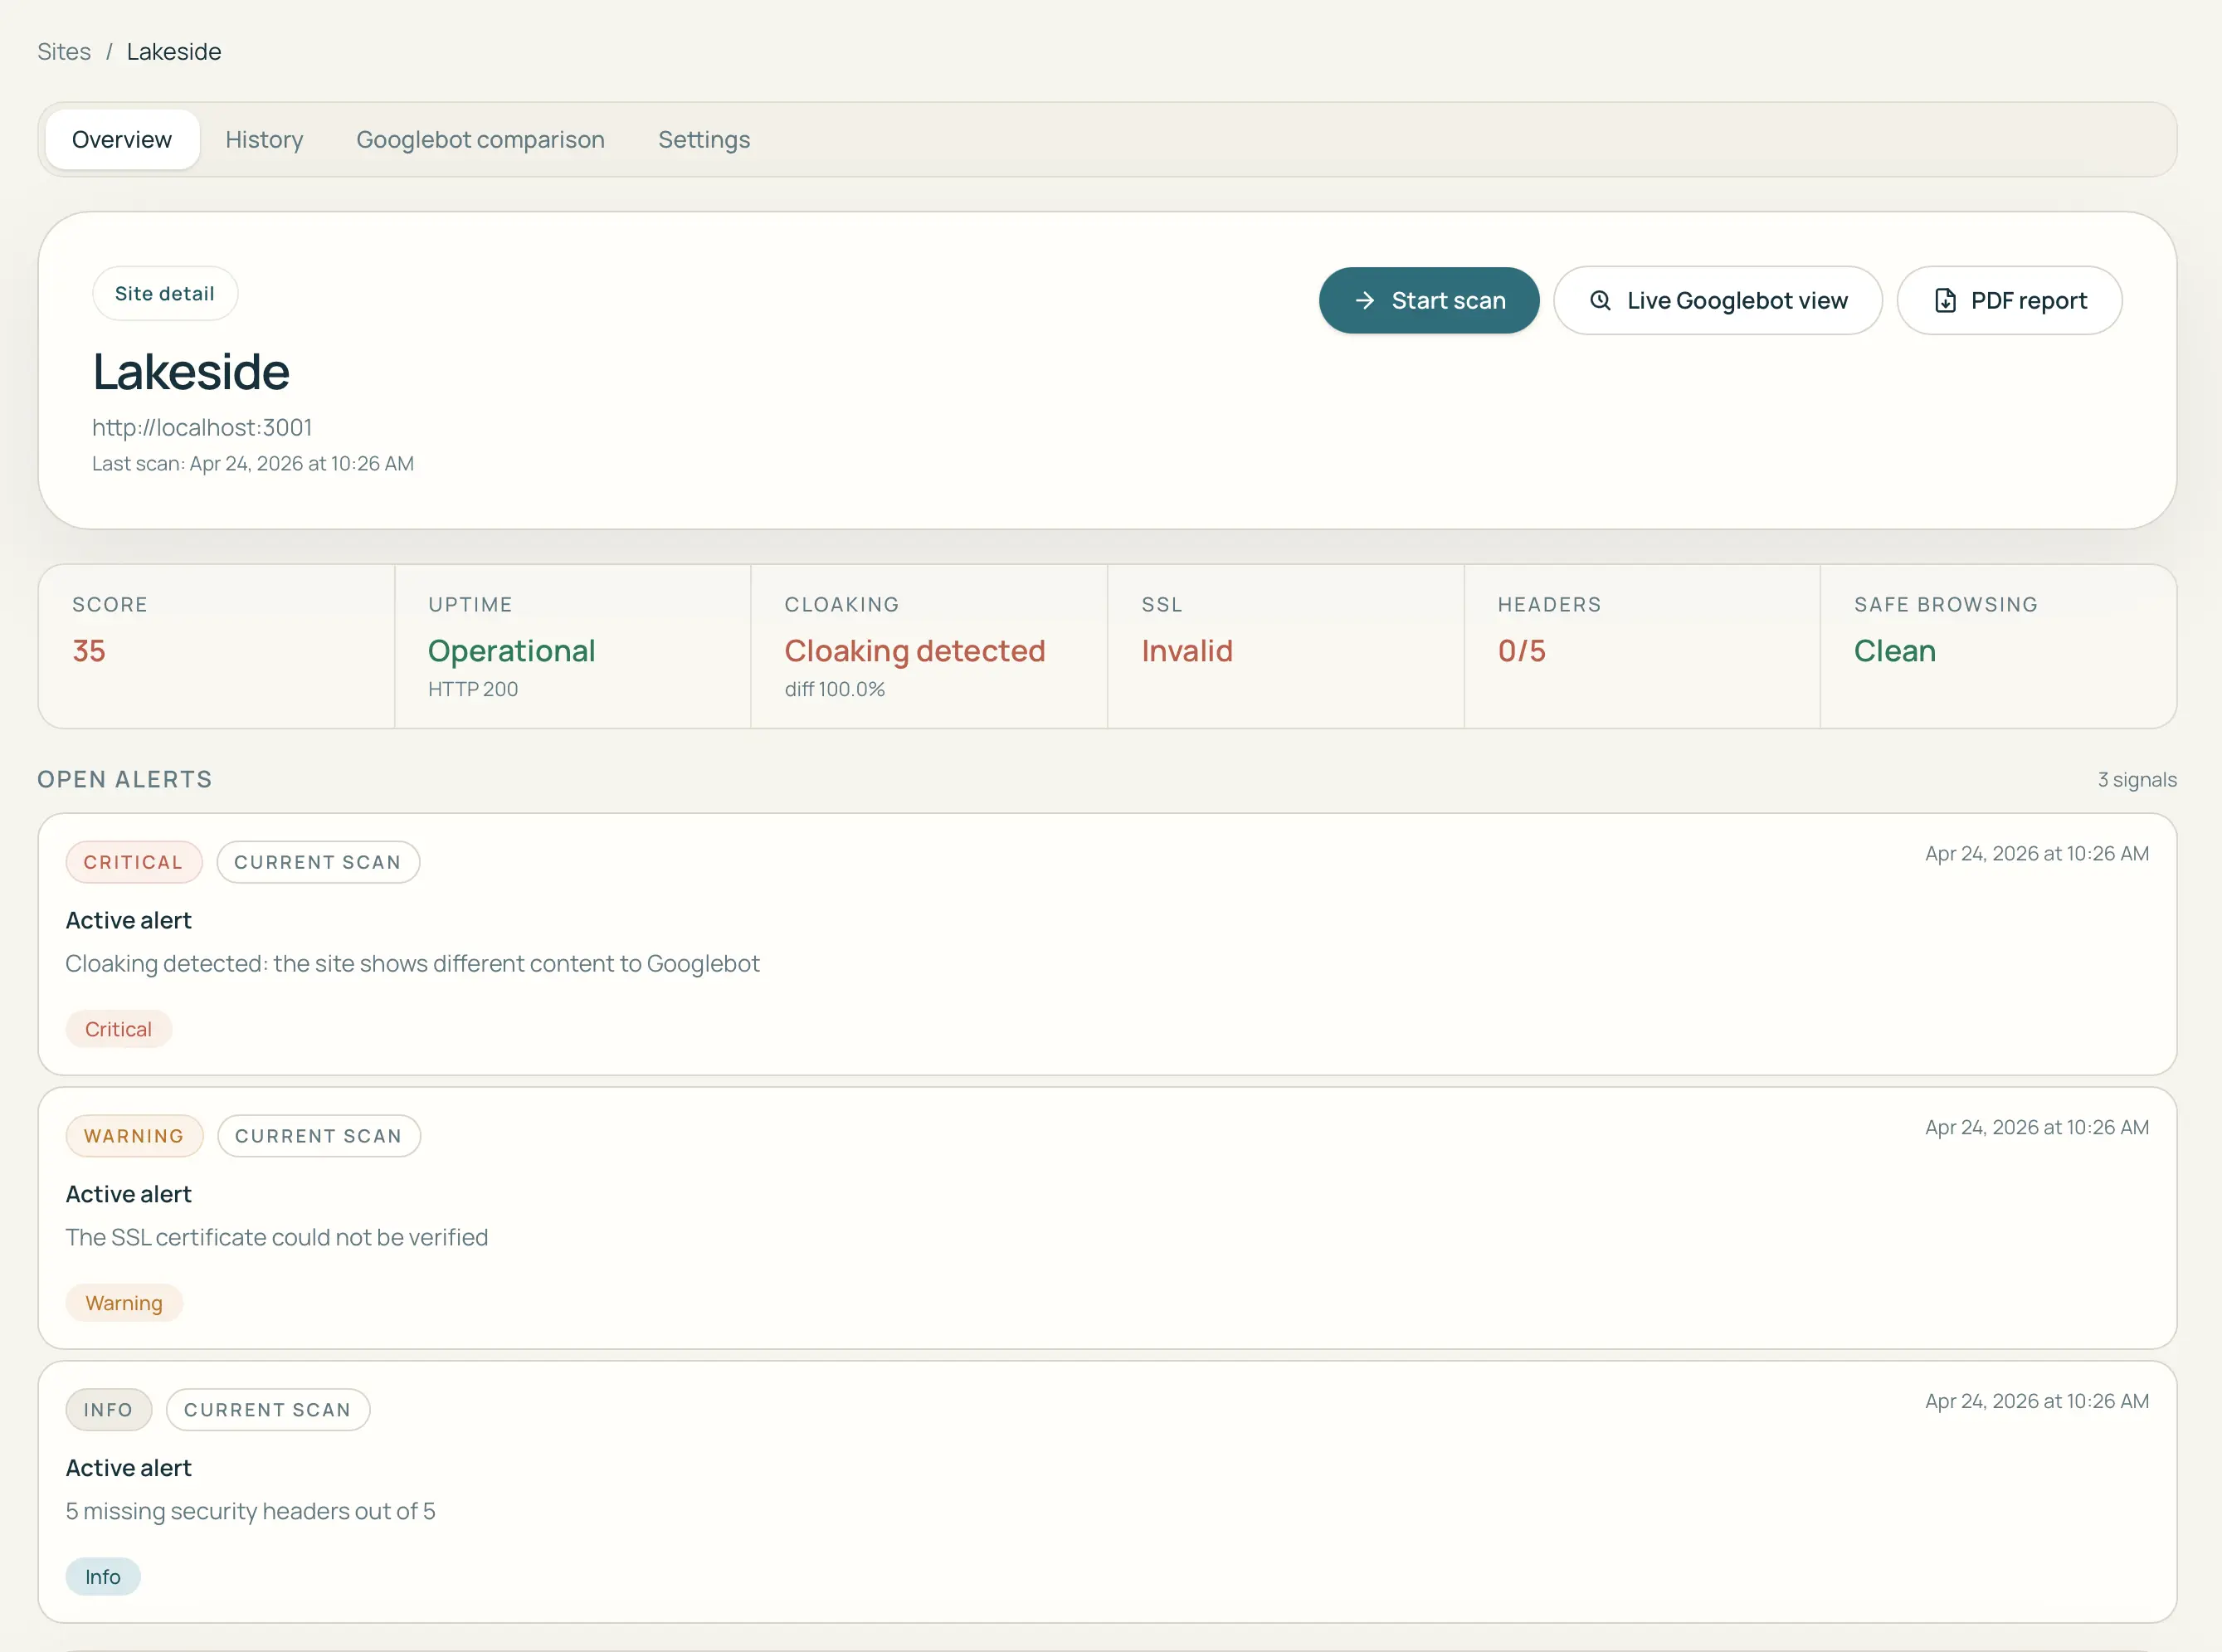Switch to the Overview tab
Image resolution: width=2222 pixels, height=1652 pixels.
coord(122,139)
